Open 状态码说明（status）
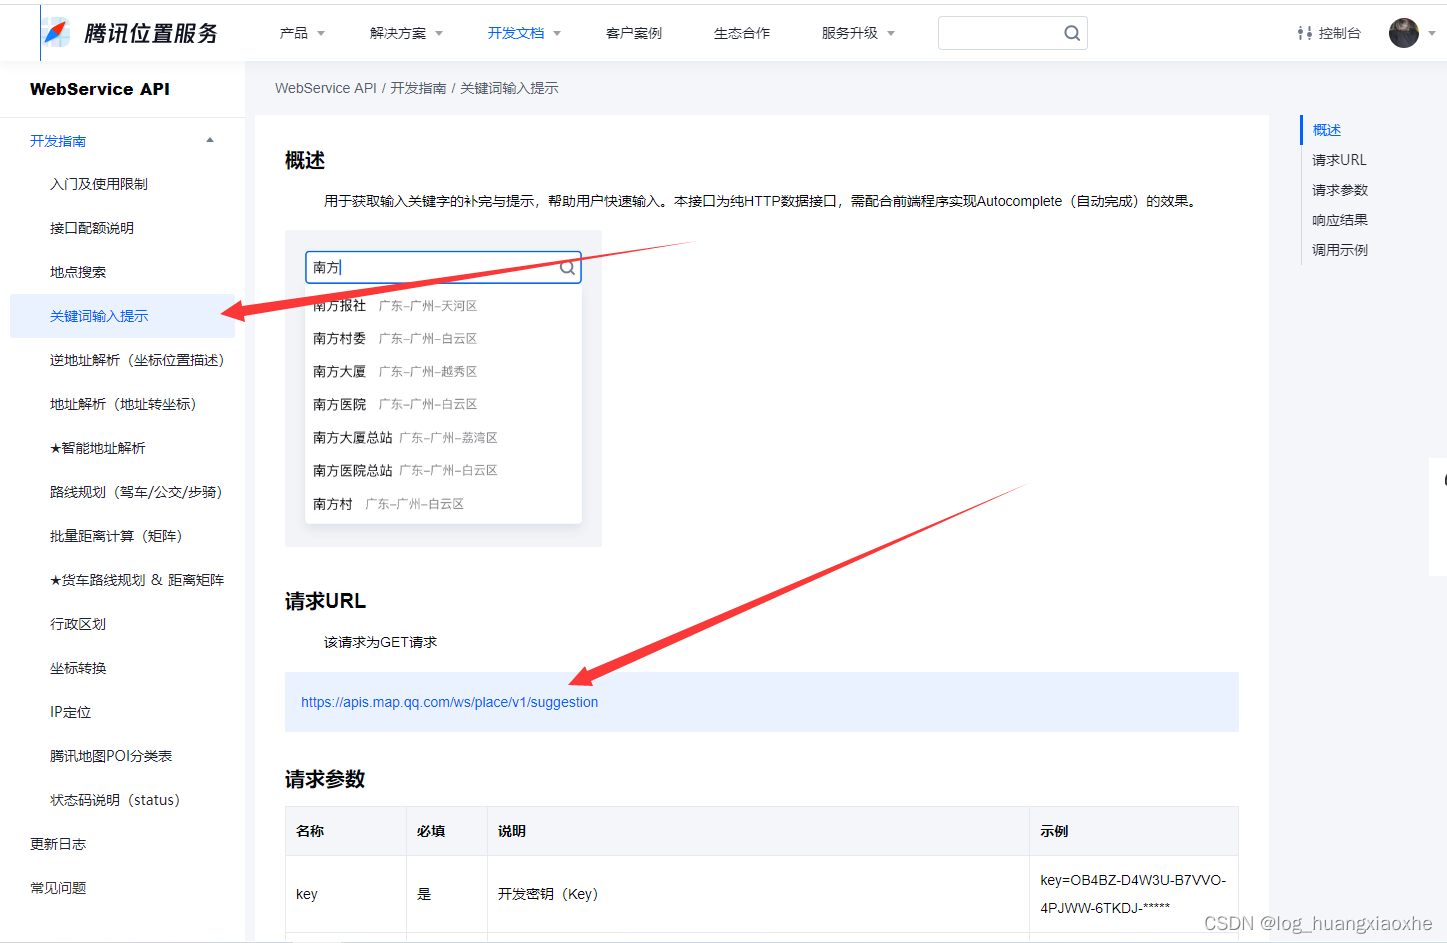 [115, 800]
